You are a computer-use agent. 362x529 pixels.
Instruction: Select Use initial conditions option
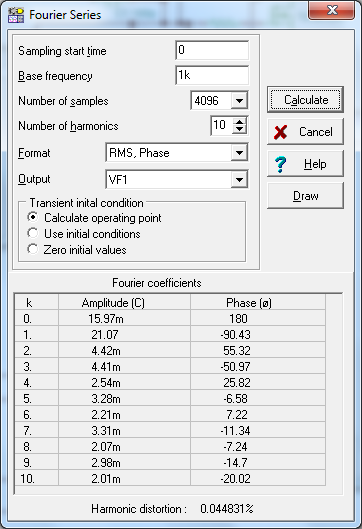click(33, 233)
